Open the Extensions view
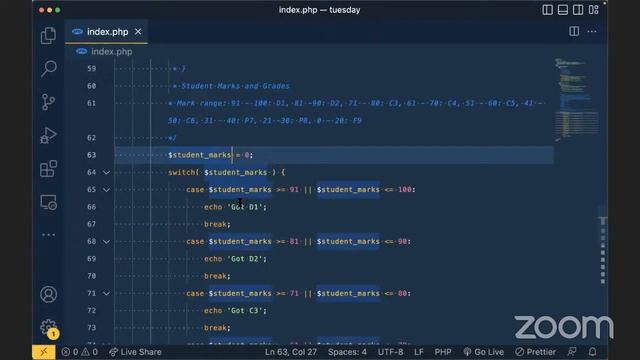 (48, 169)
